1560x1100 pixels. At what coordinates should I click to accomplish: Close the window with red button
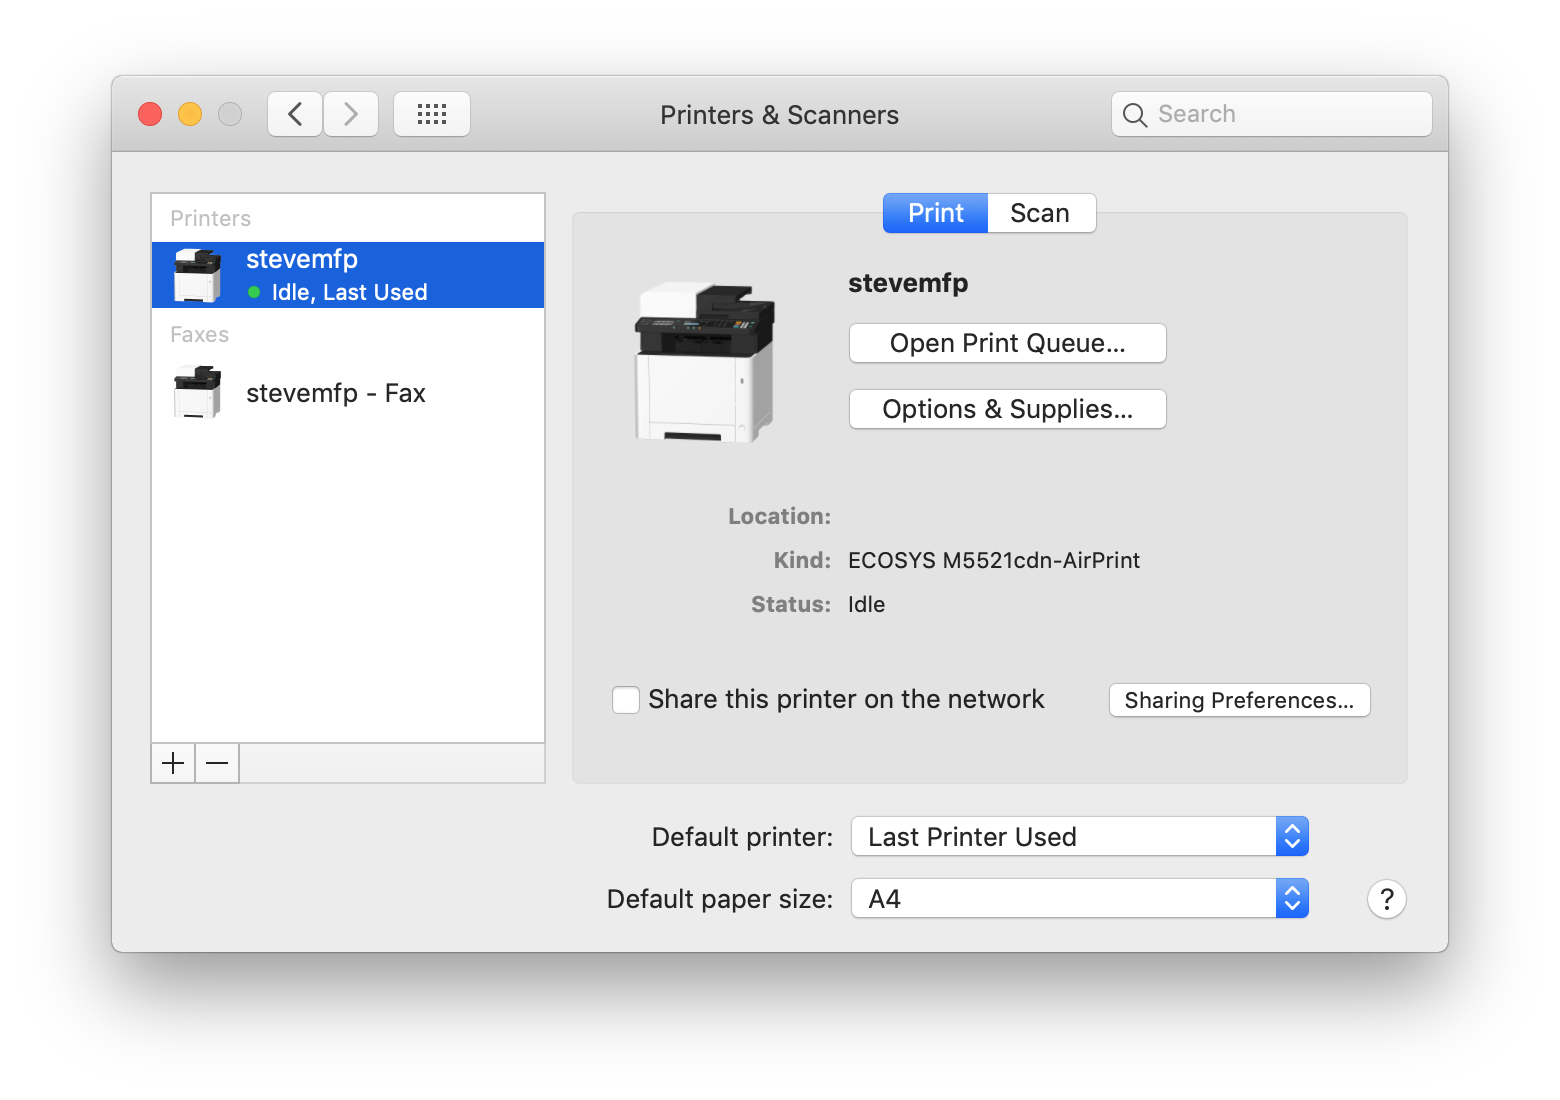150,114
